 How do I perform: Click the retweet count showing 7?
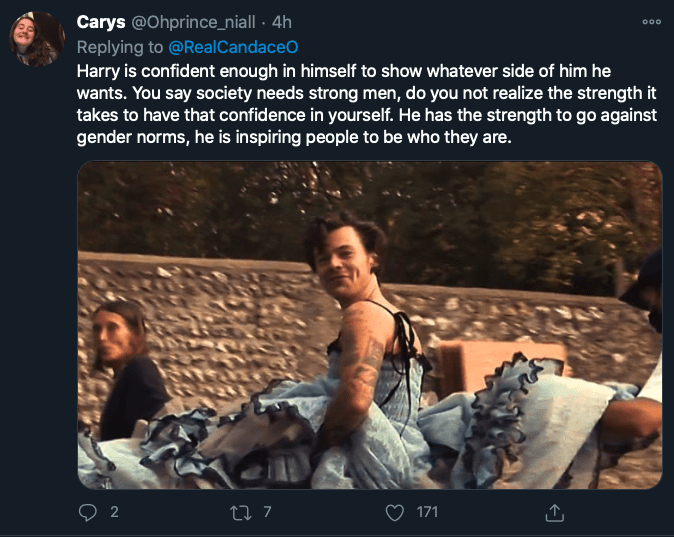[267, 512]
